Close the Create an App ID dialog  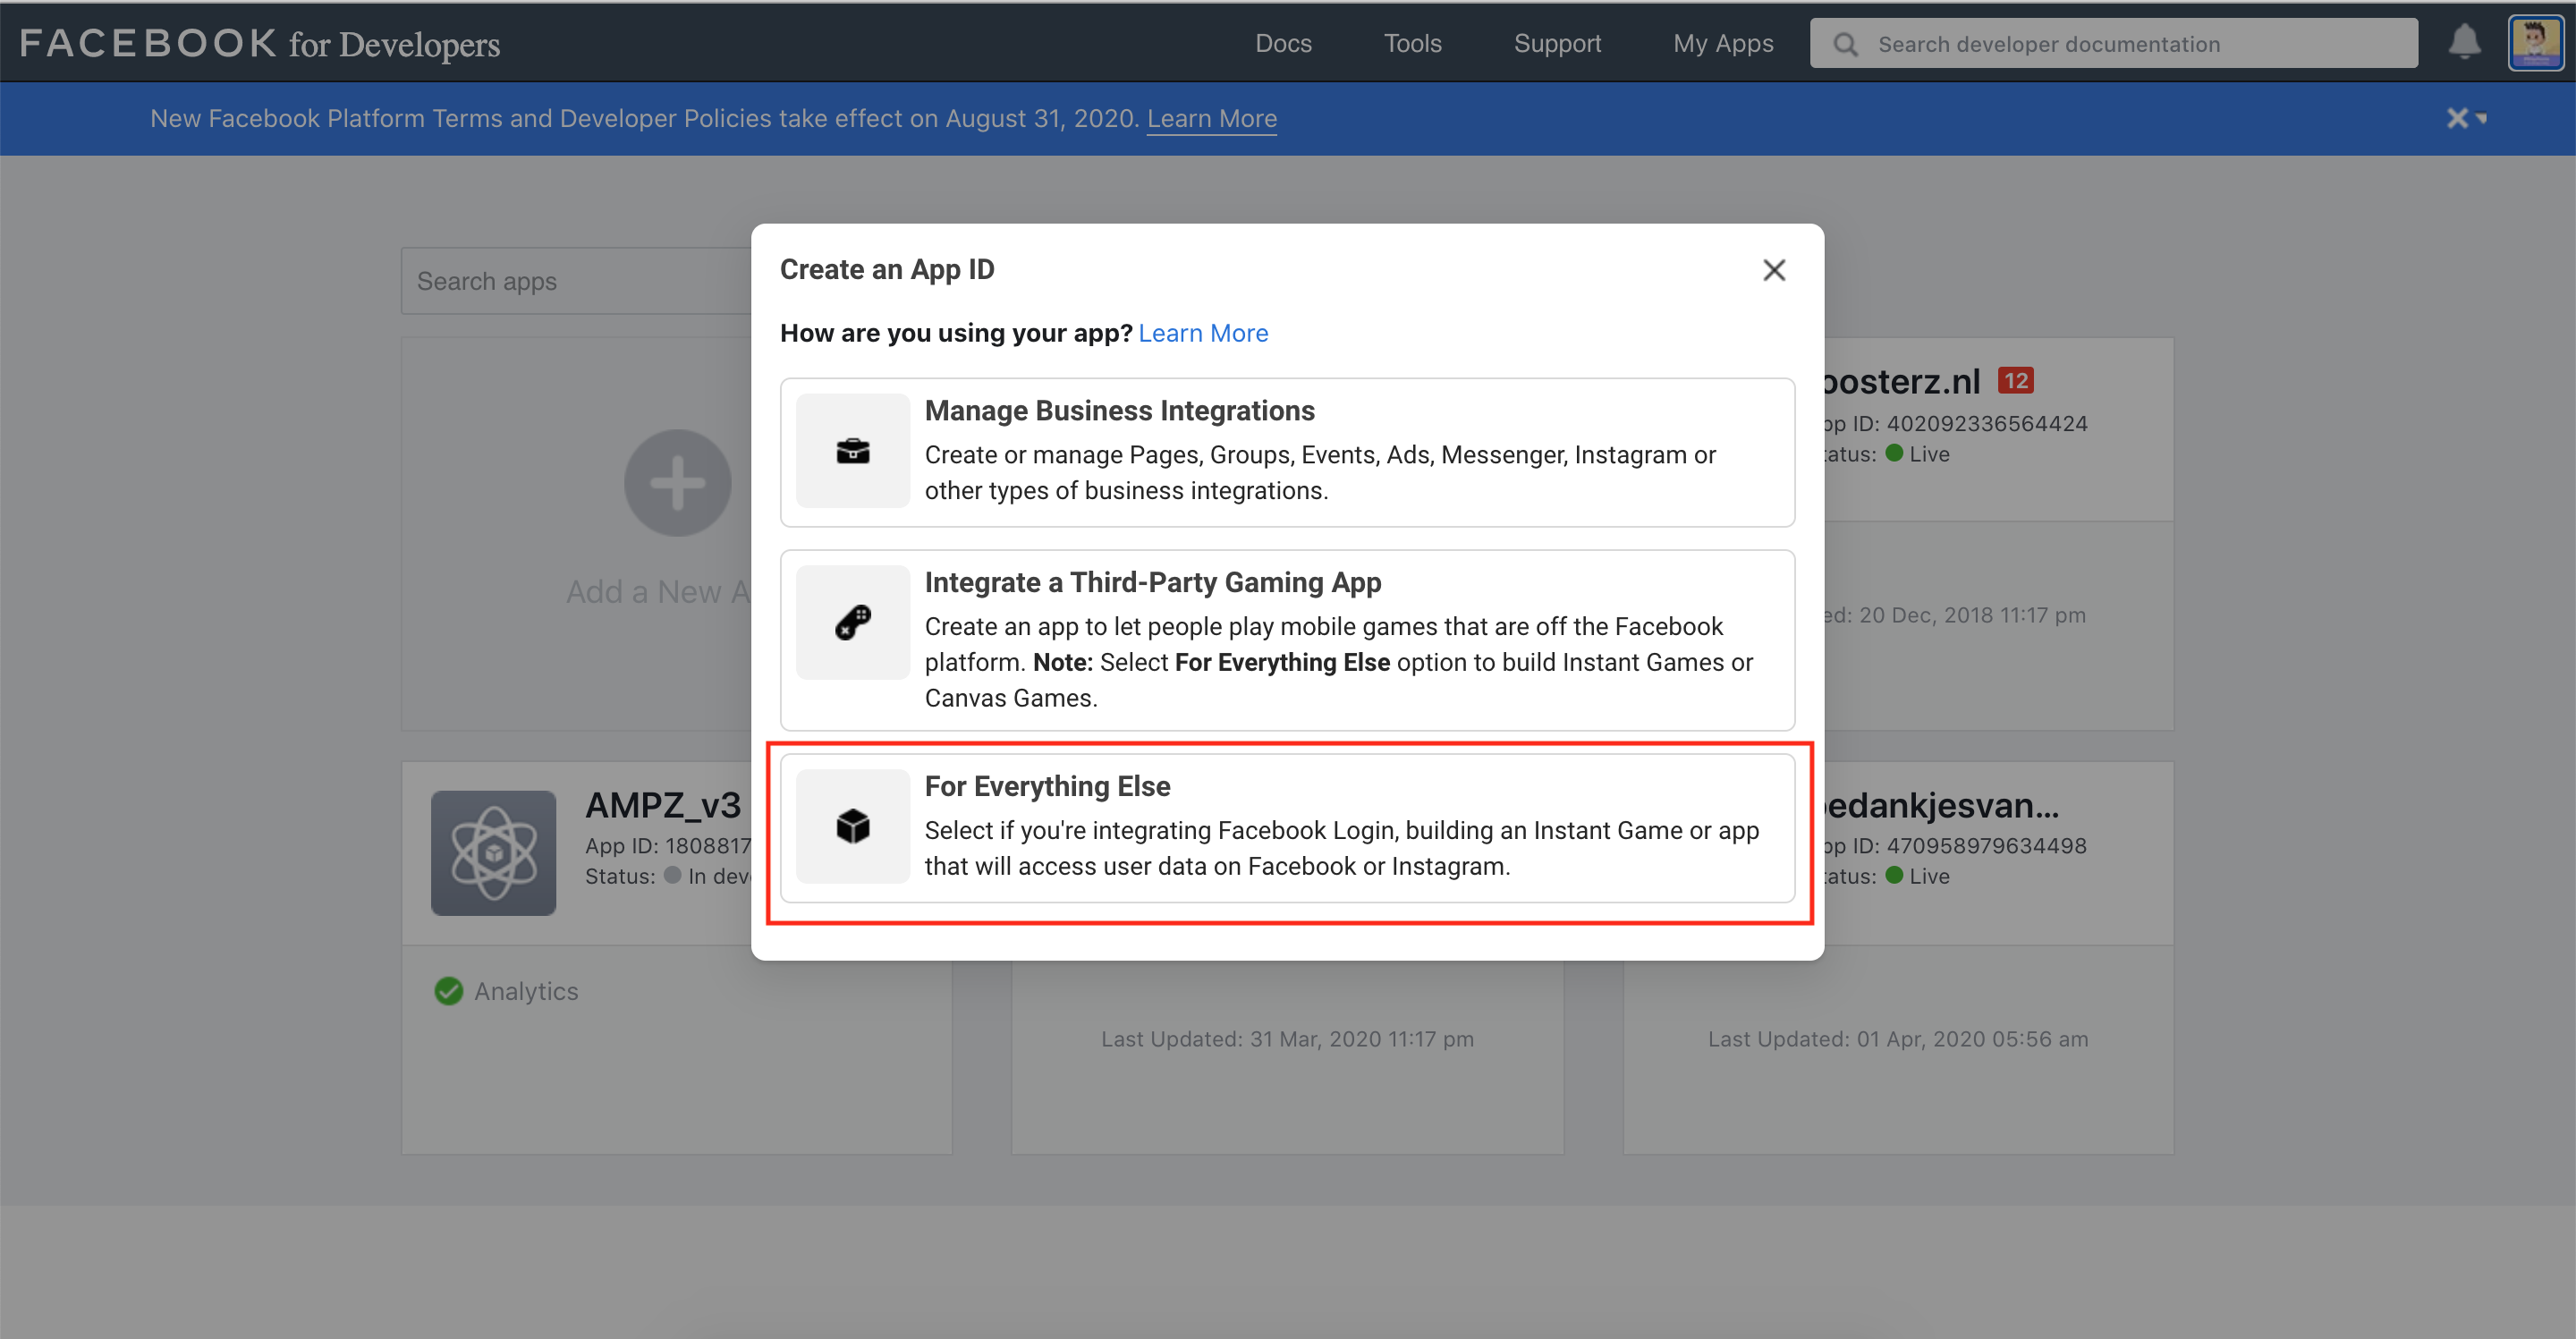click(1774, 270)
